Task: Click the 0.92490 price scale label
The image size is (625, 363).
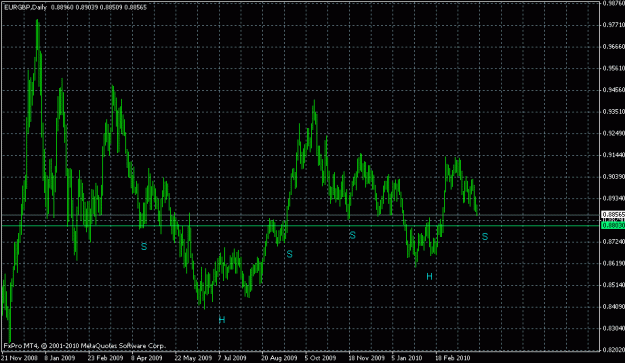Action: click(614, 133)
